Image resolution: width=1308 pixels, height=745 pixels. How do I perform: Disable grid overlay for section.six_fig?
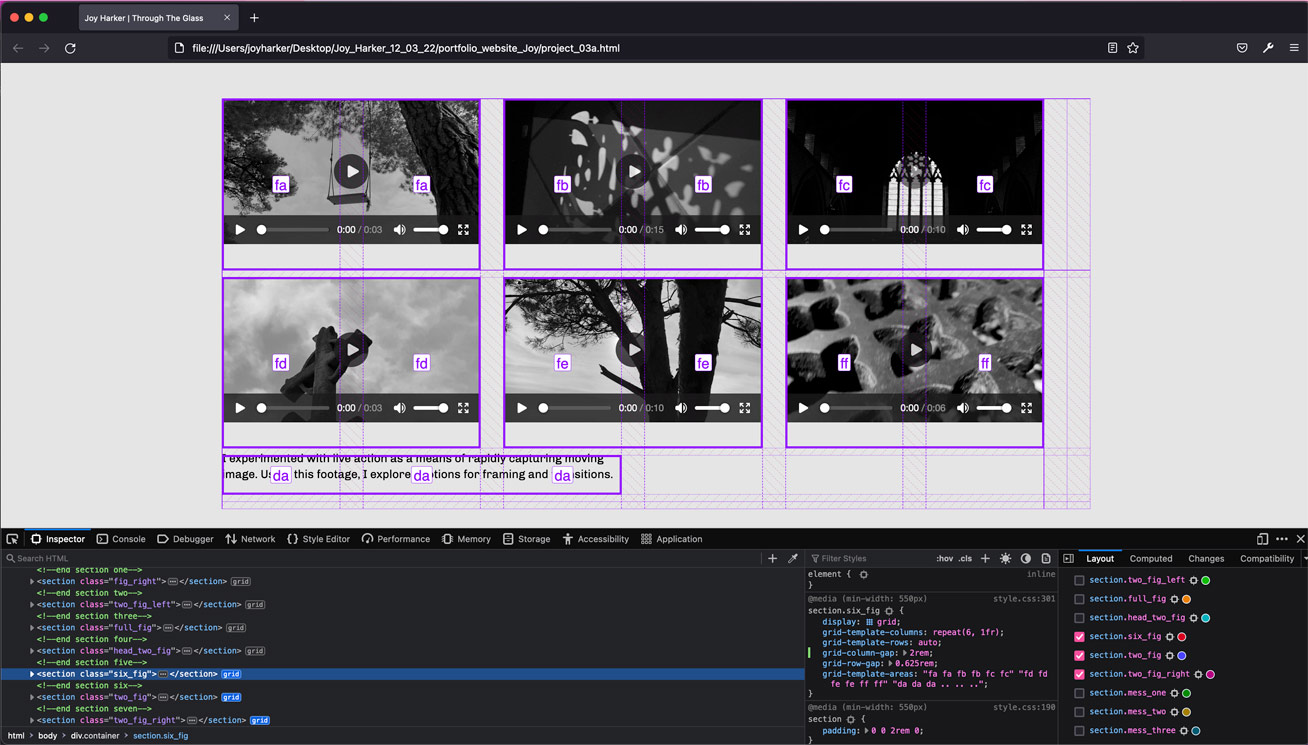(x=1079, y=637)
